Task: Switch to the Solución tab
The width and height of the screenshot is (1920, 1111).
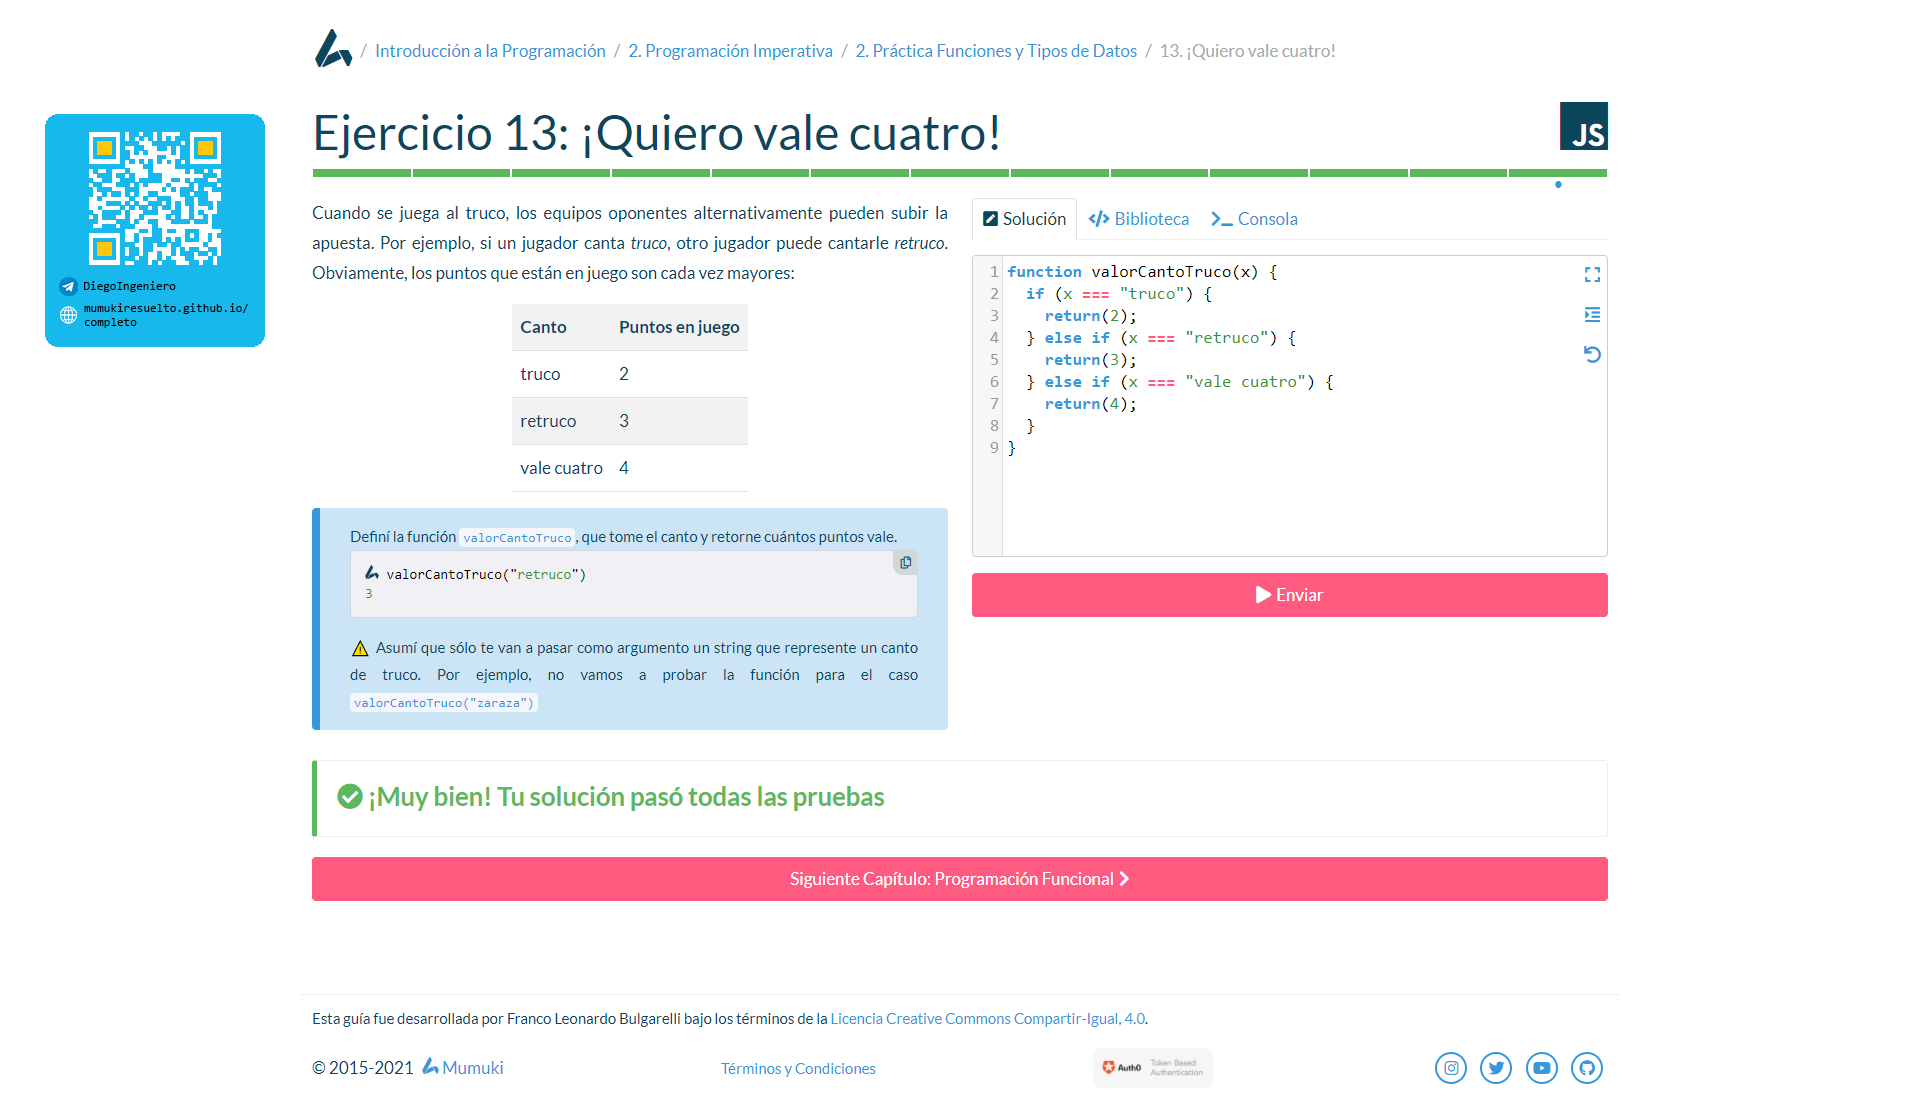Action: pyautogui.click(x=1024, y=219)
